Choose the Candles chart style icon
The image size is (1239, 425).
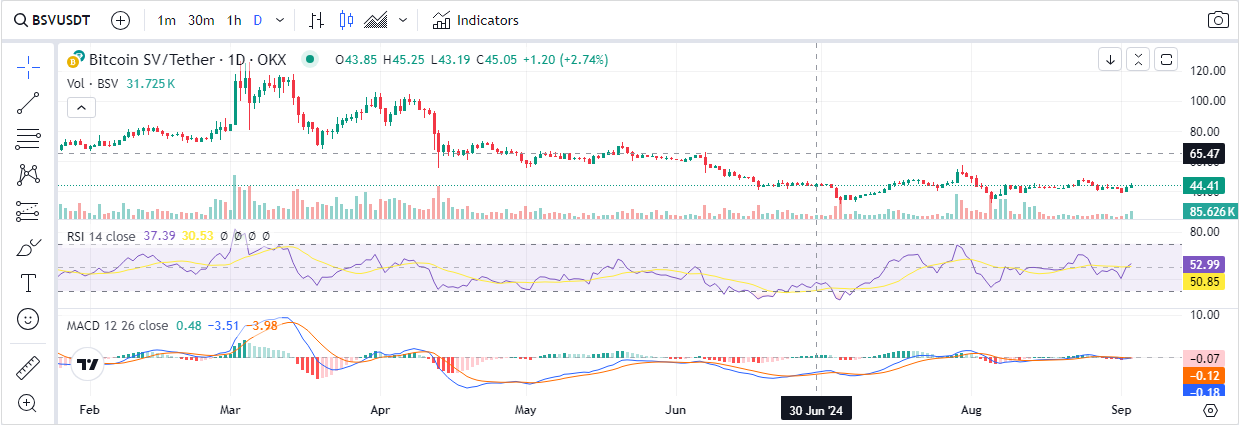tap(347, 20)
